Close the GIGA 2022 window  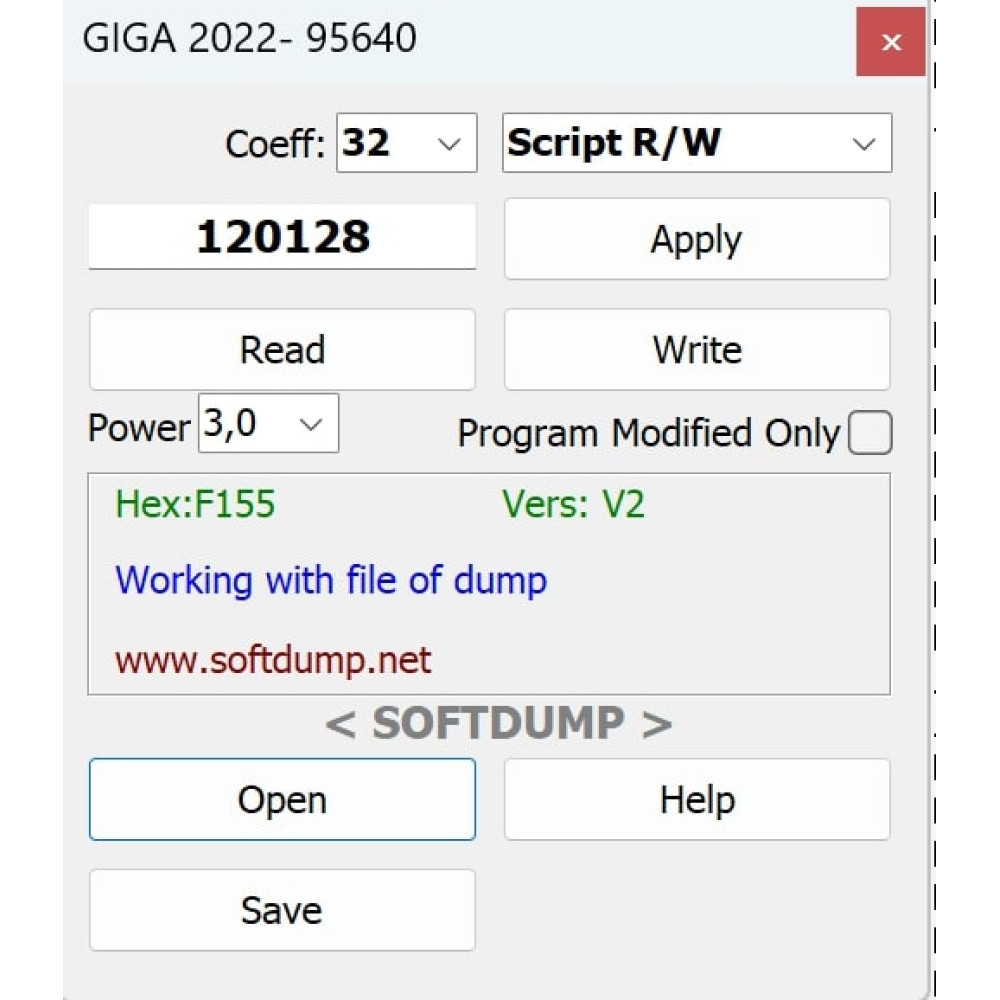tap(890, 42)
